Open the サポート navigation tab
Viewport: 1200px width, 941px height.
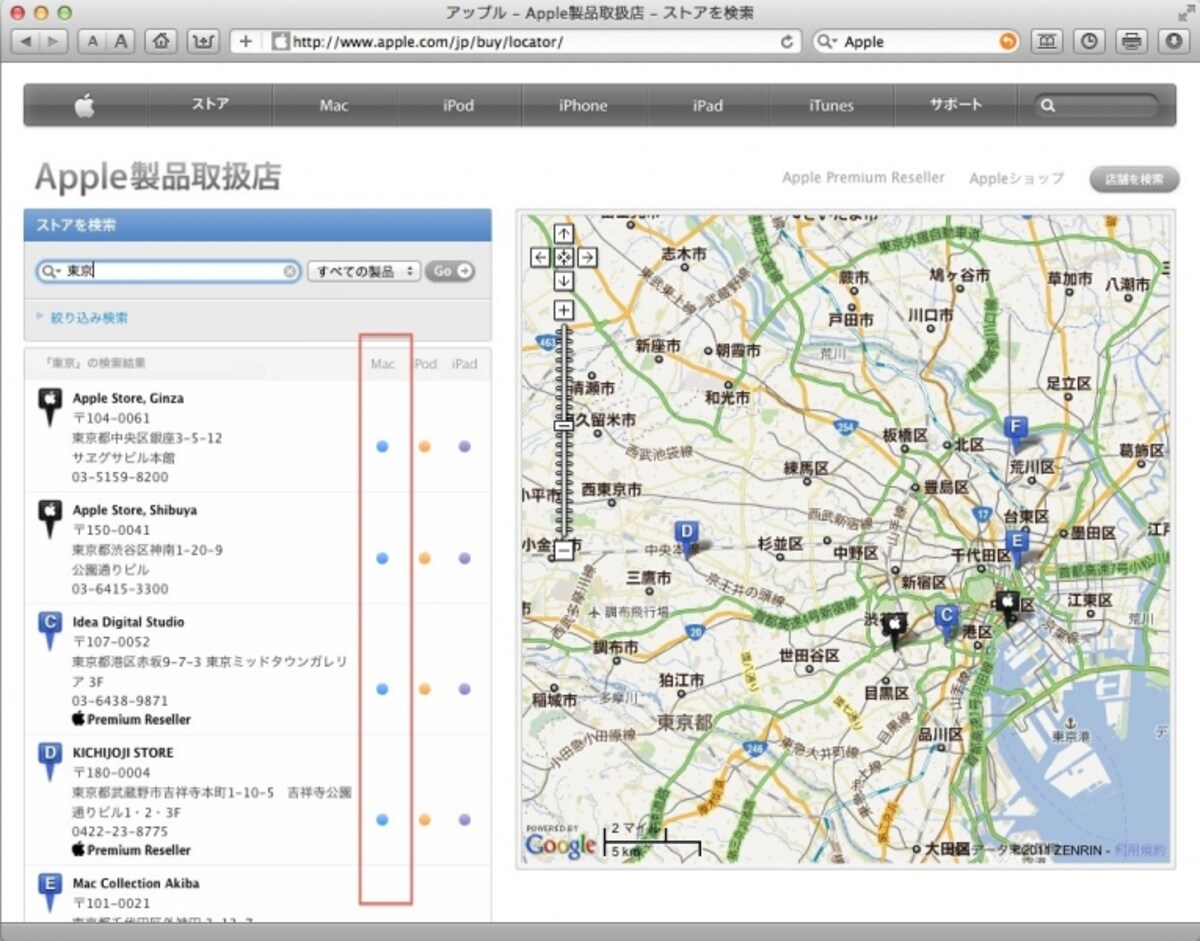[956, 105]
